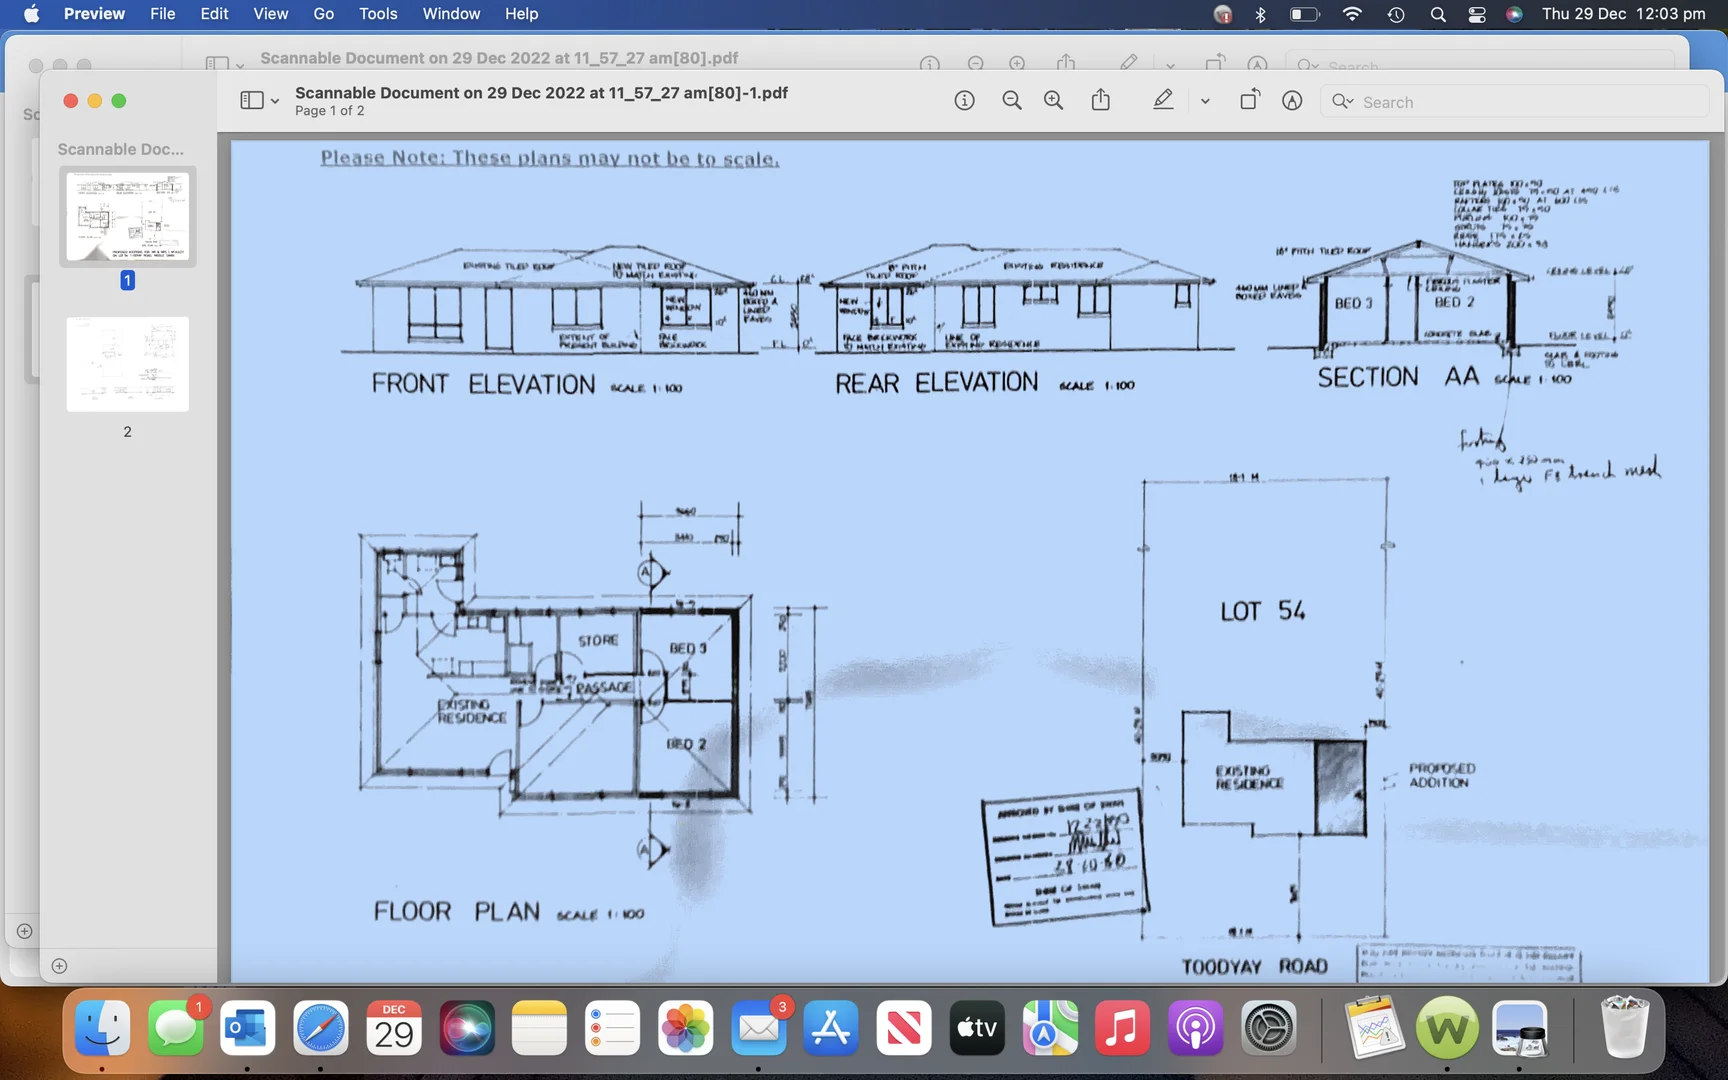1728x1080 pixels.
Task: Open the search options magnifier dropdown
Action: pyautogui.click(x=1342, y=102)
